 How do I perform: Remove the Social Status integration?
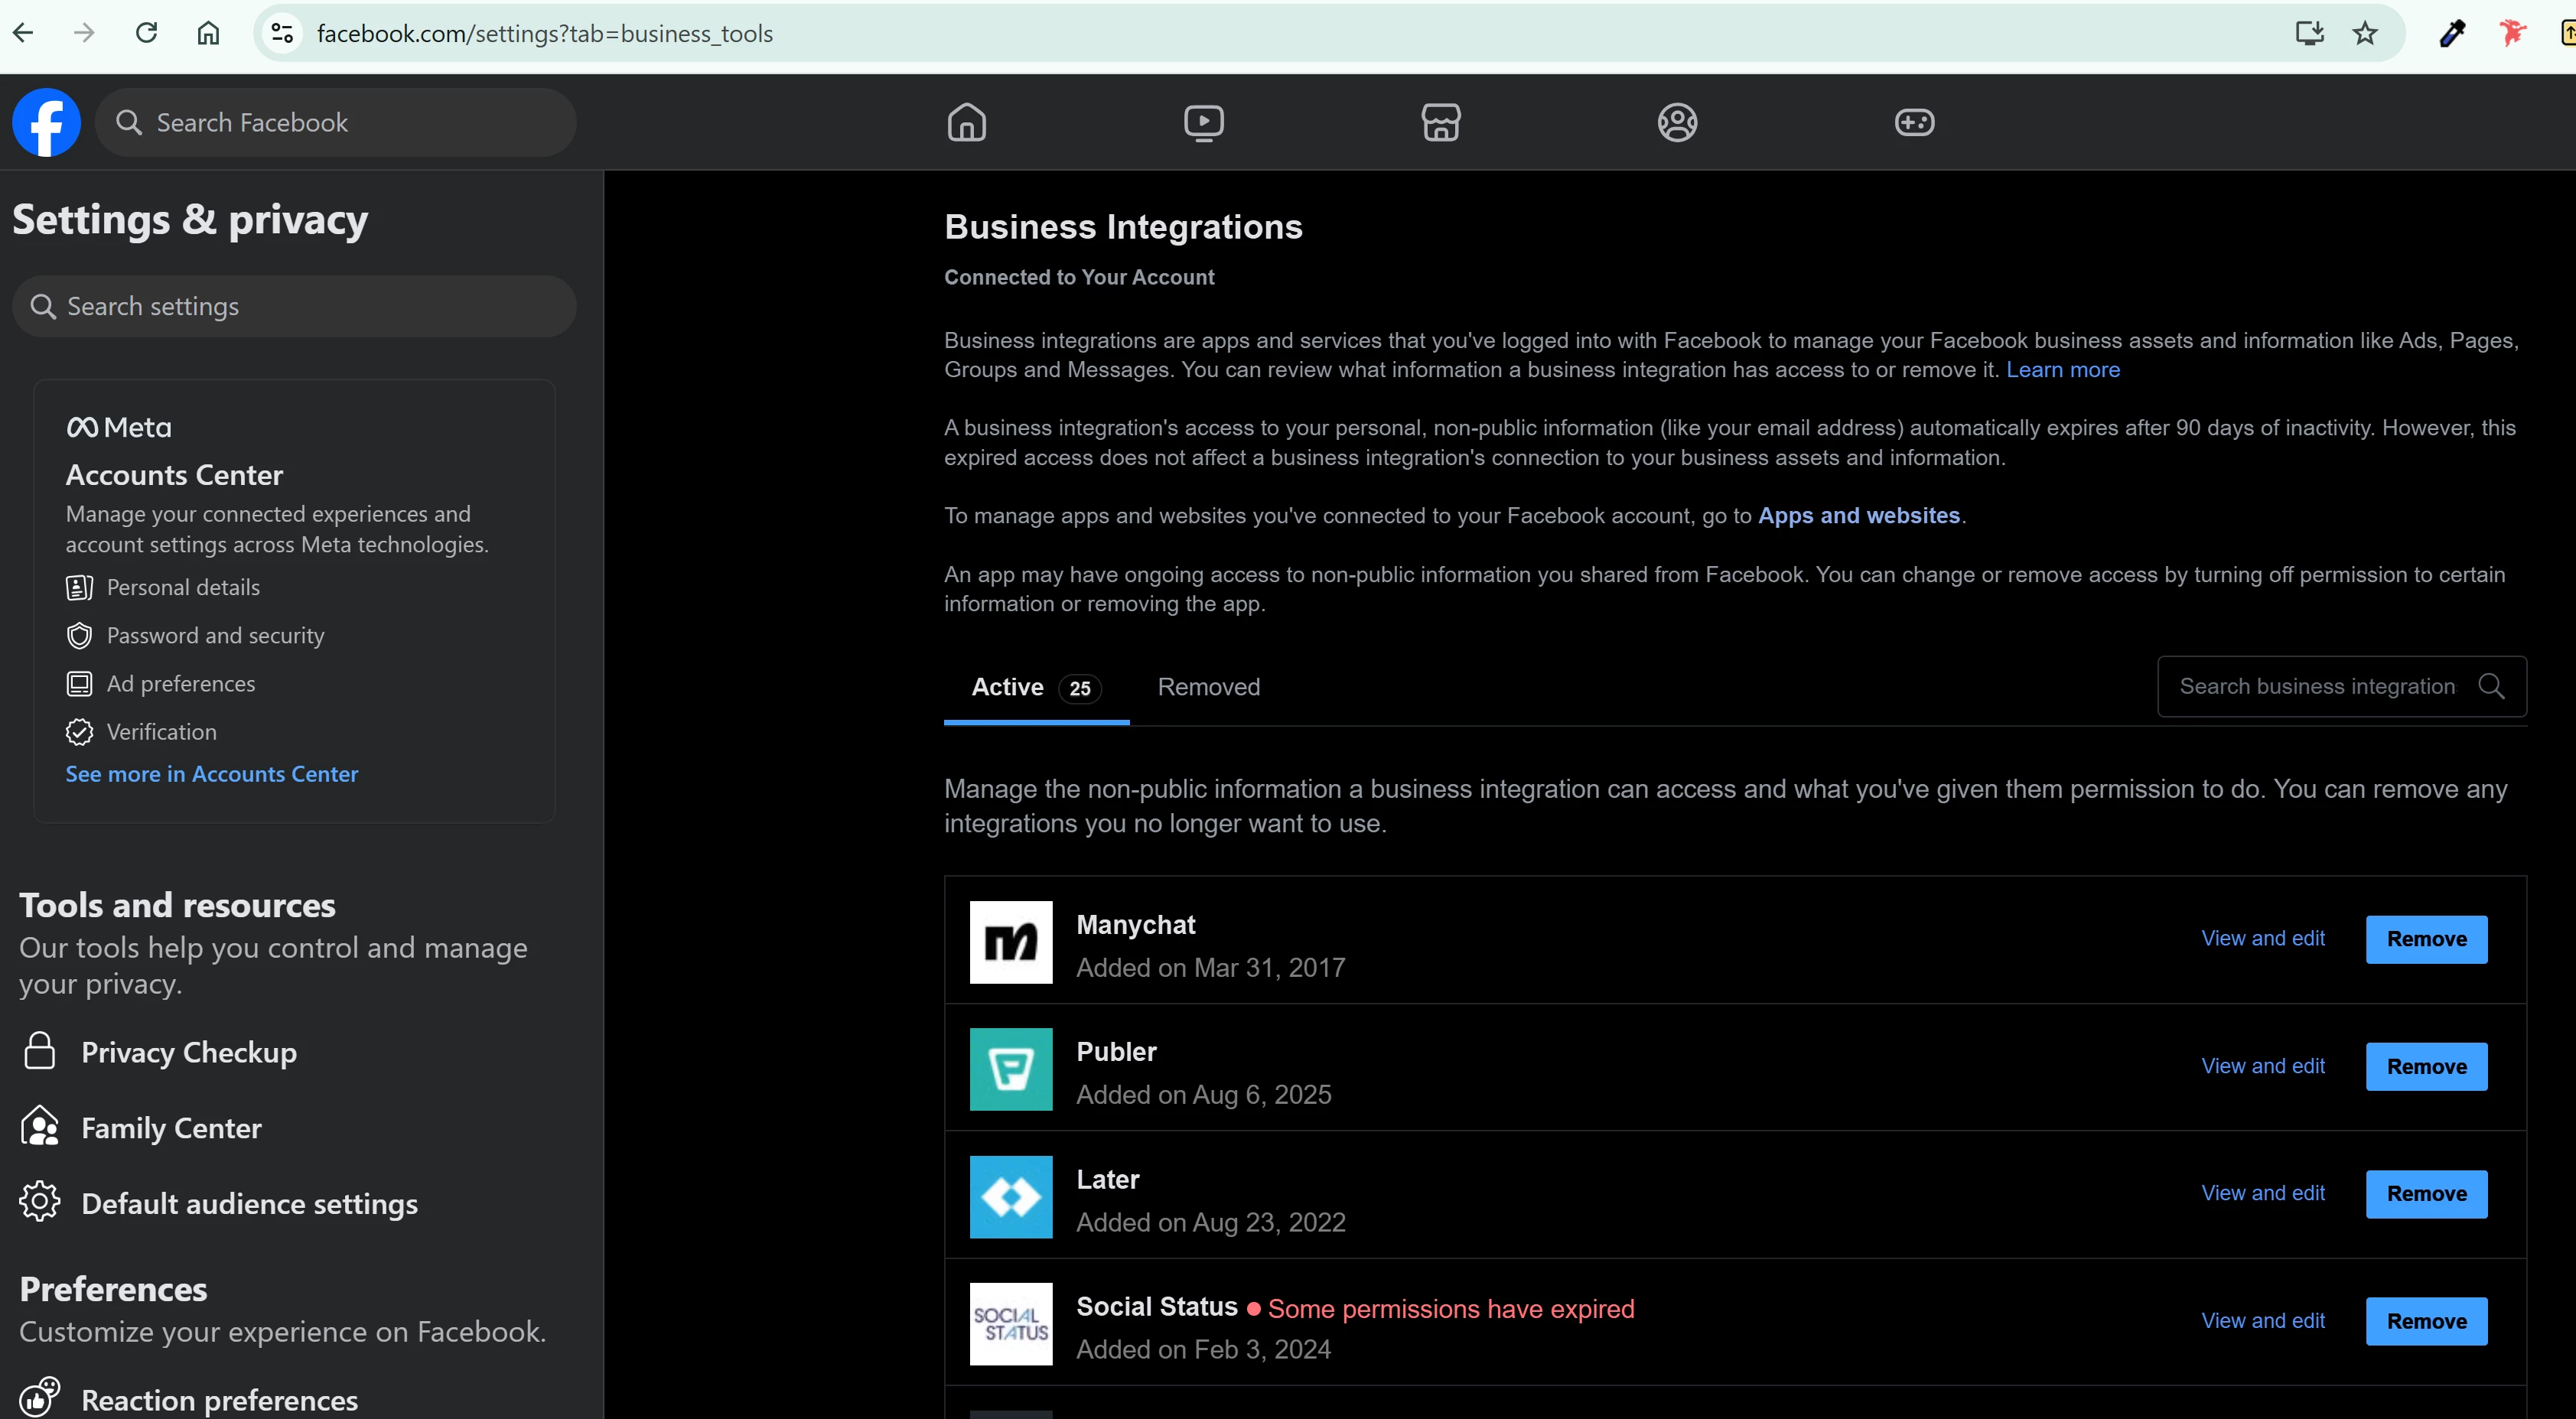pos(2425,1321)
